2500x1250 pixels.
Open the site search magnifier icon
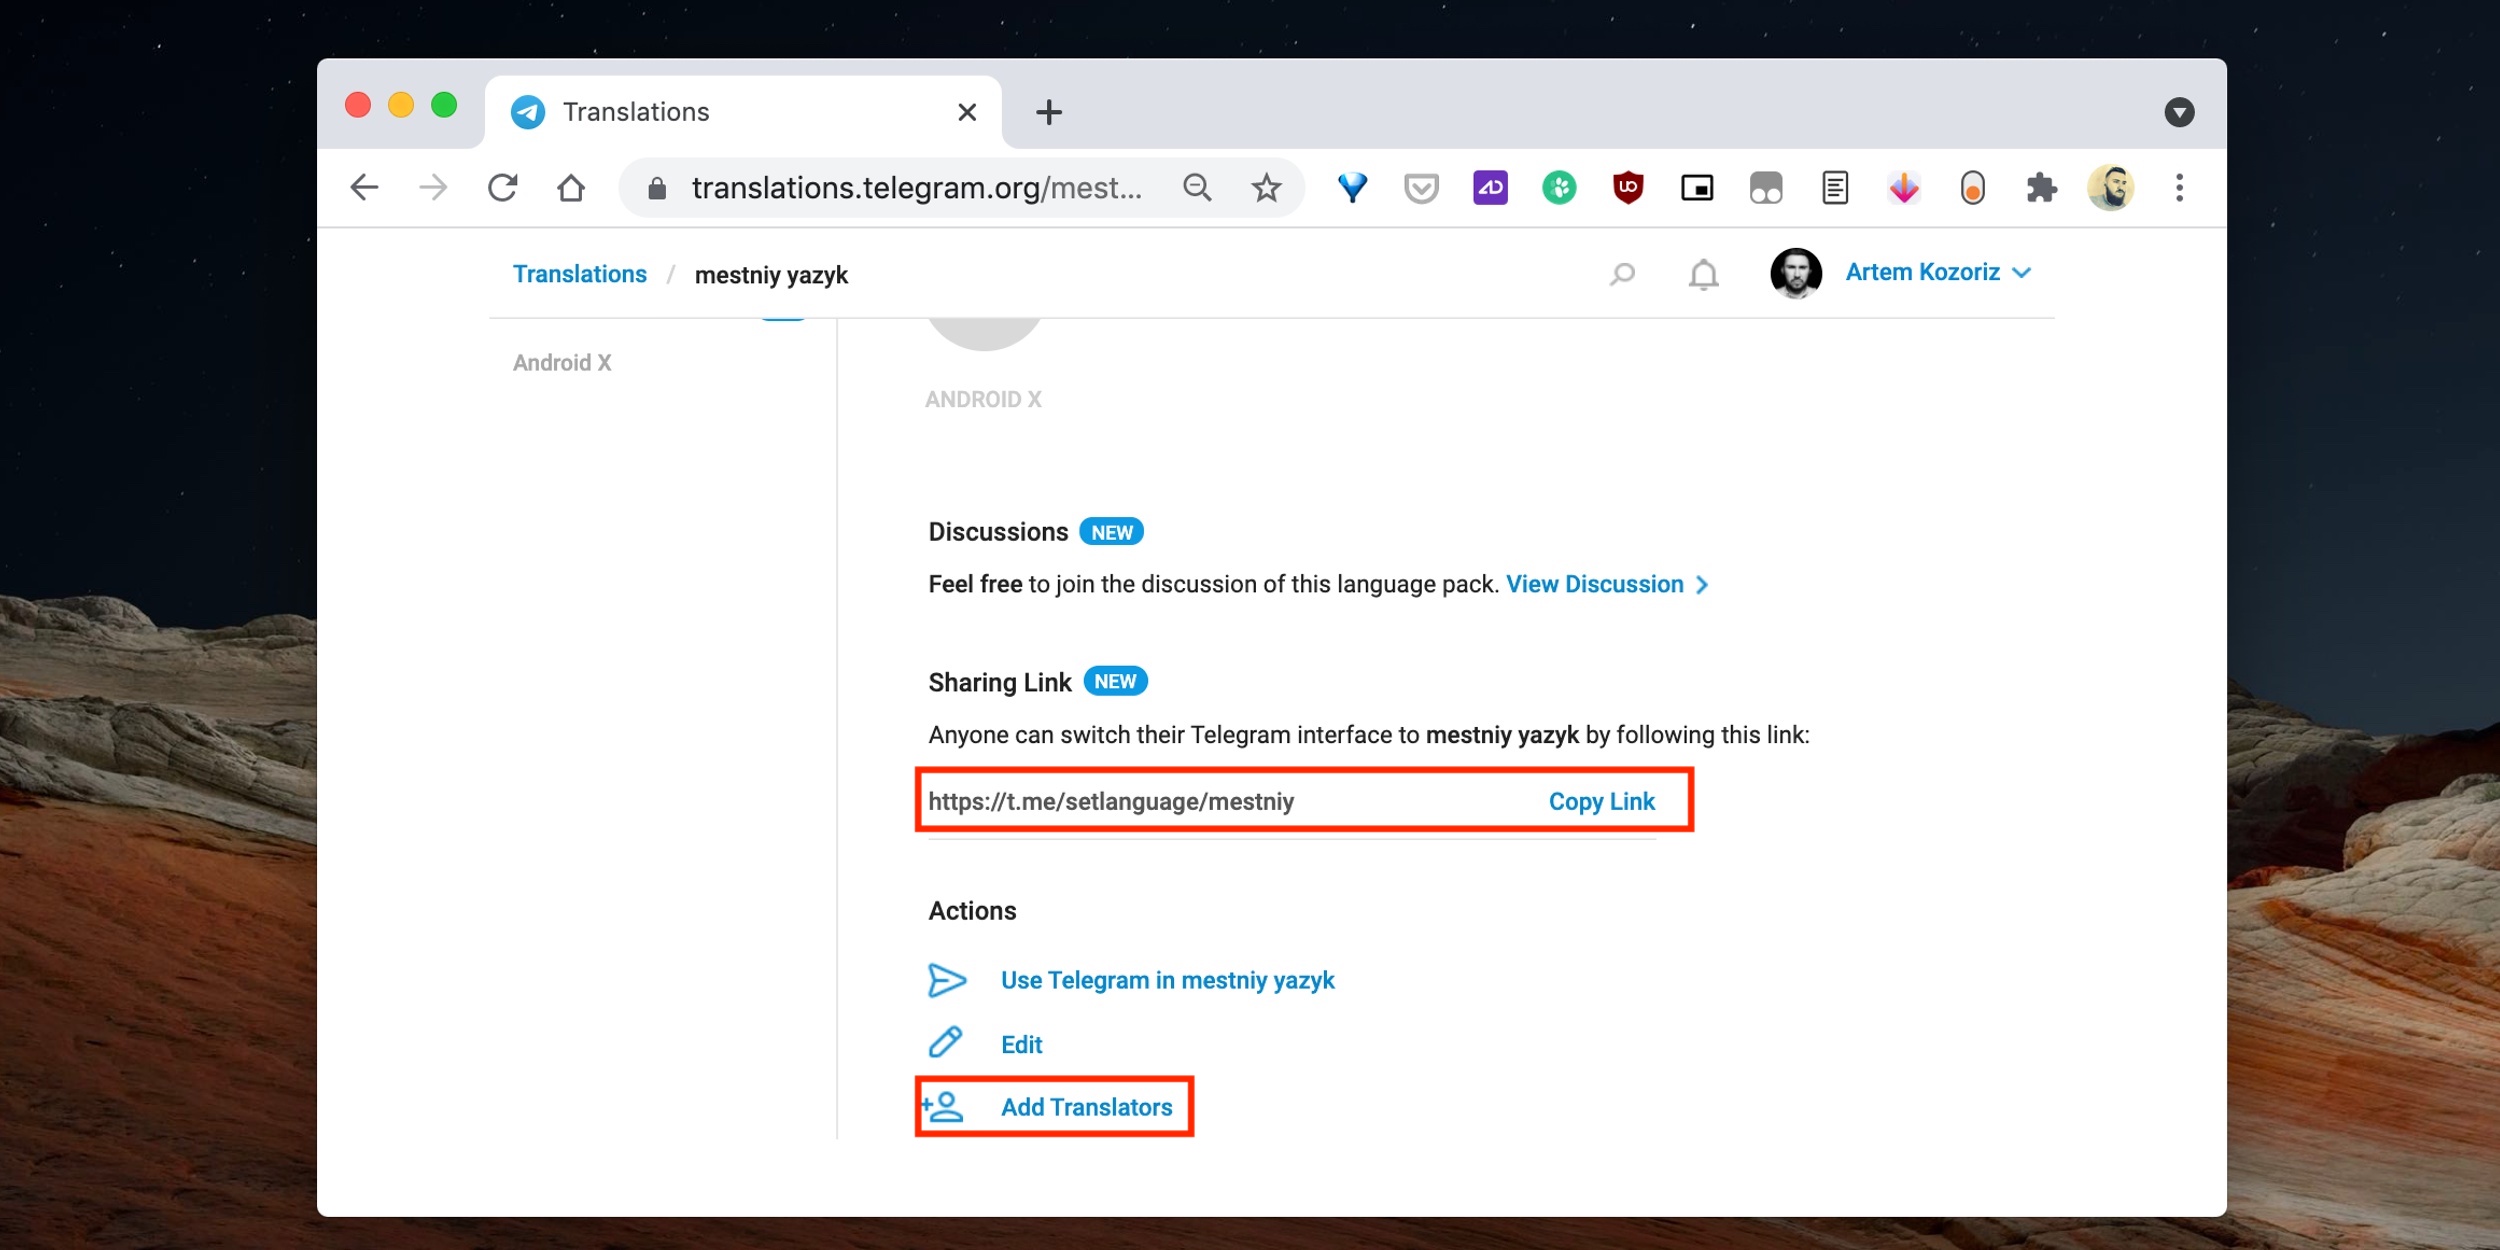1622,274
